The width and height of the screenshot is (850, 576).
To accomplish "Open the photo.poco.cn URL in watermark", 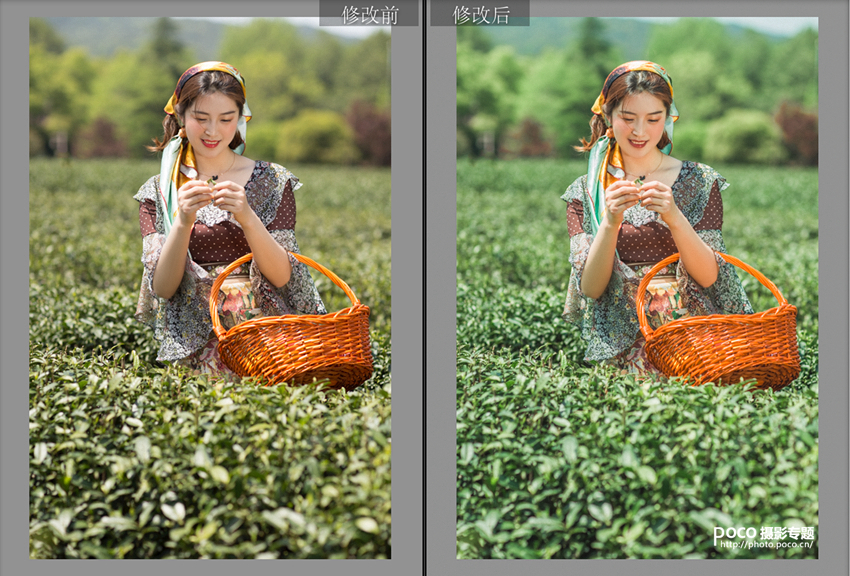I will [766, 545].
